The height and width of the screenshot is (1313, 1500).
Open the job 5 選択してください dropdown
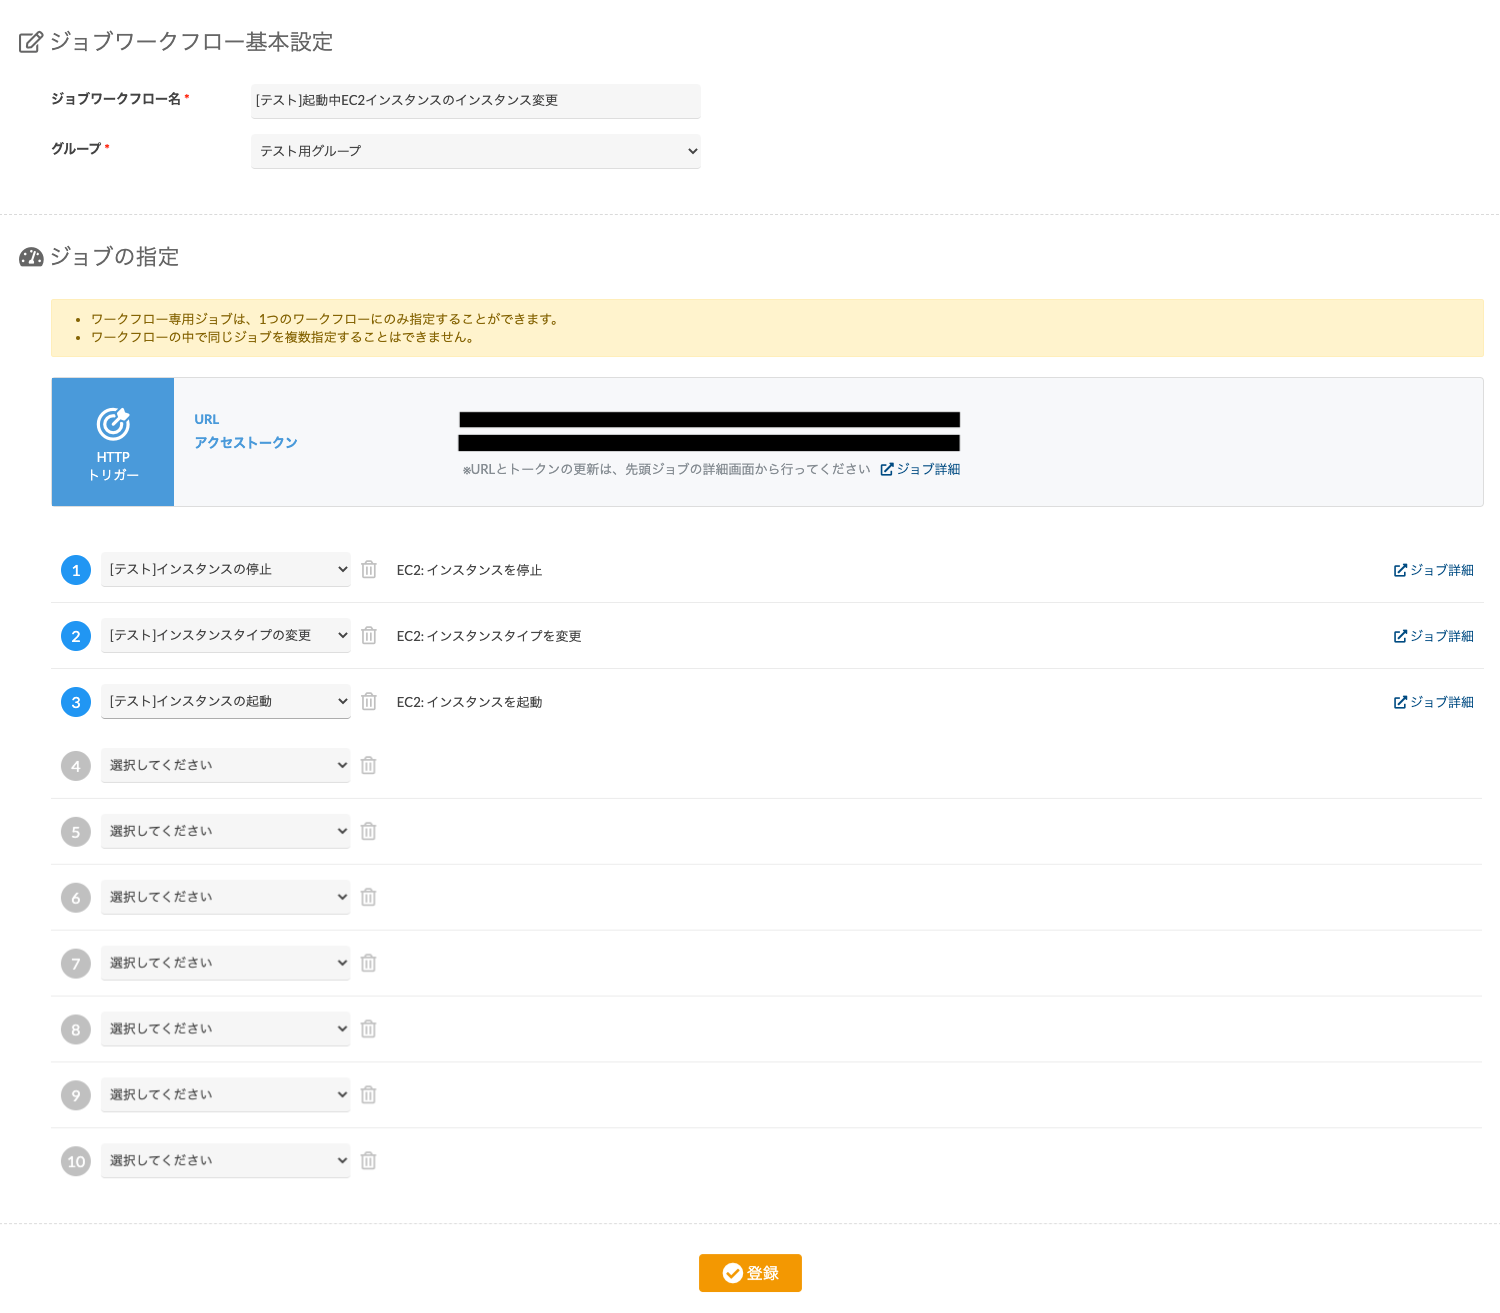tap(226, 831)
